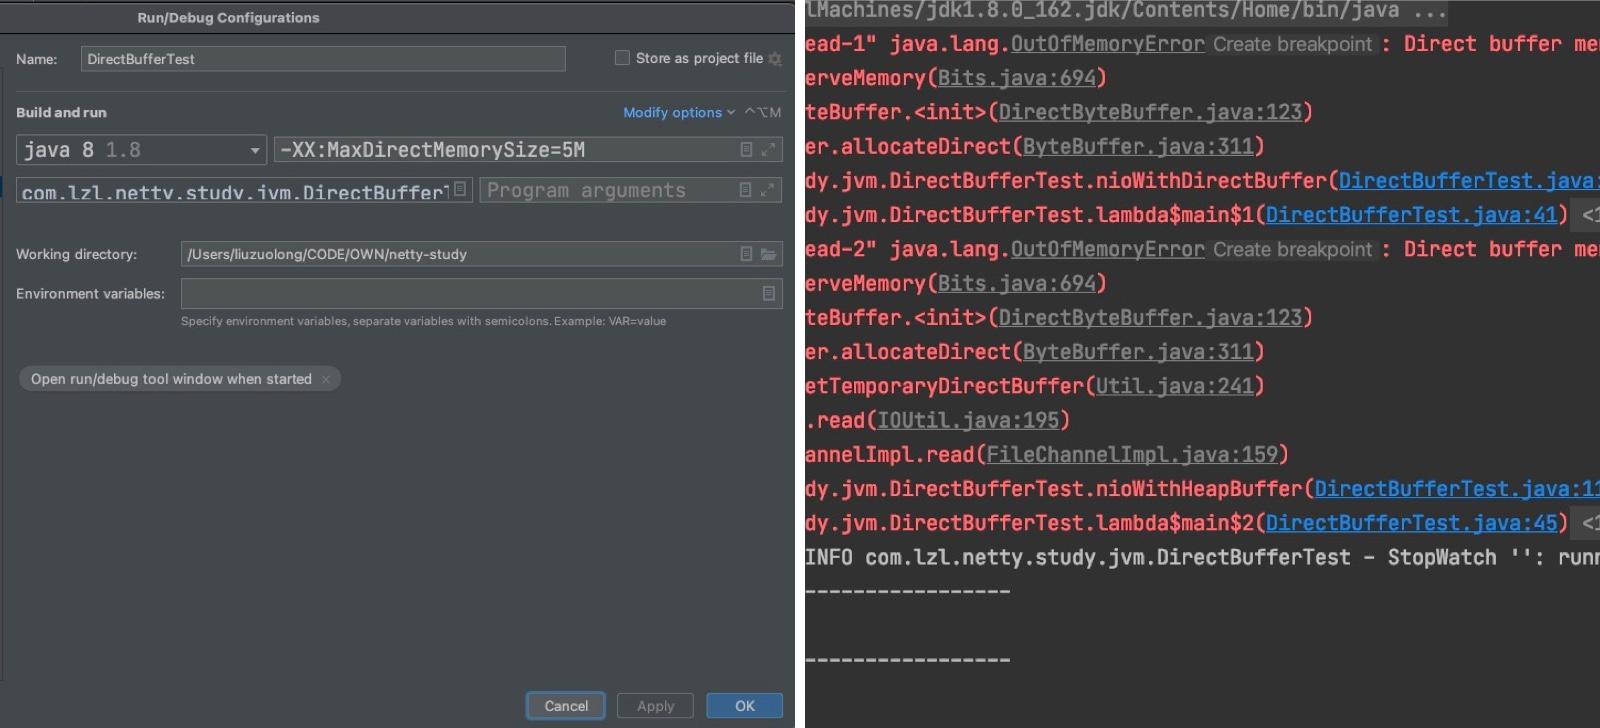1600x728 pixels.
Task: Remove 'Open run/debug tool window' tag
Action: pos(325,379)
